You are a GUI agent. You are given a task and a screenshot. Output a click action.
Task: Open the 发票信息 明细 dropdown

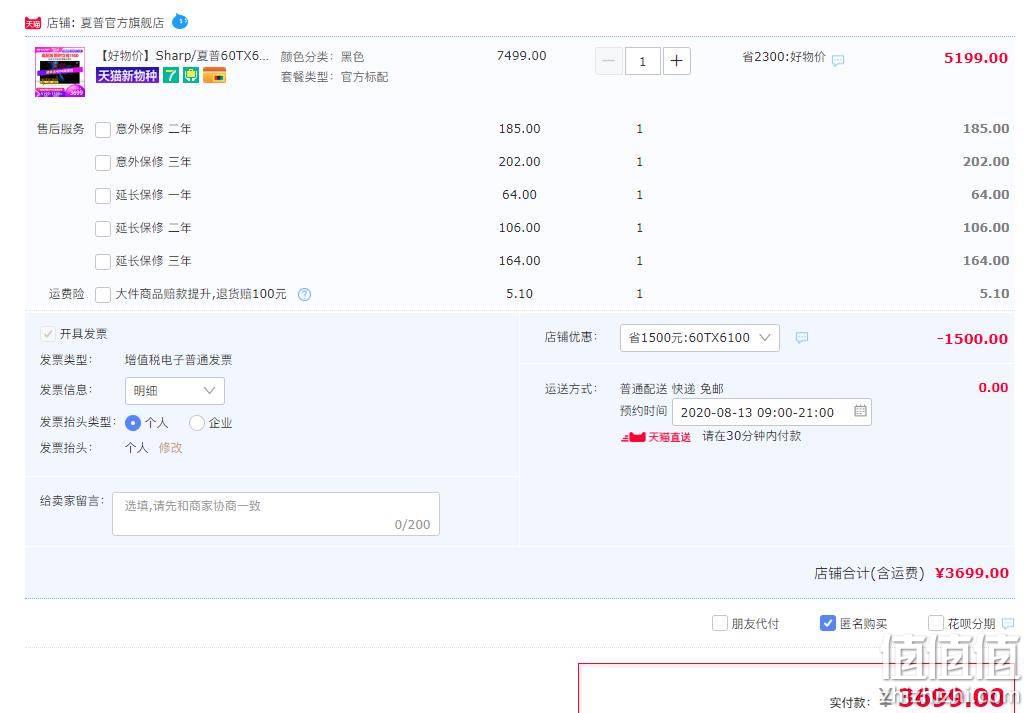[x=175, y=391]
